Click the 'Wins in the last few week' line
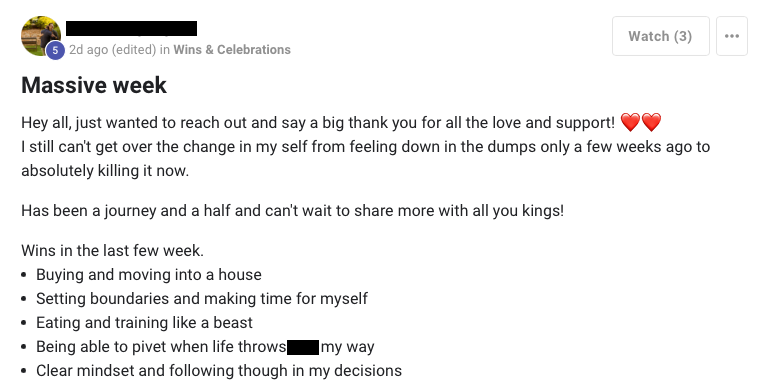This screenshot has width=771, height=389. [x=112, y=250]
